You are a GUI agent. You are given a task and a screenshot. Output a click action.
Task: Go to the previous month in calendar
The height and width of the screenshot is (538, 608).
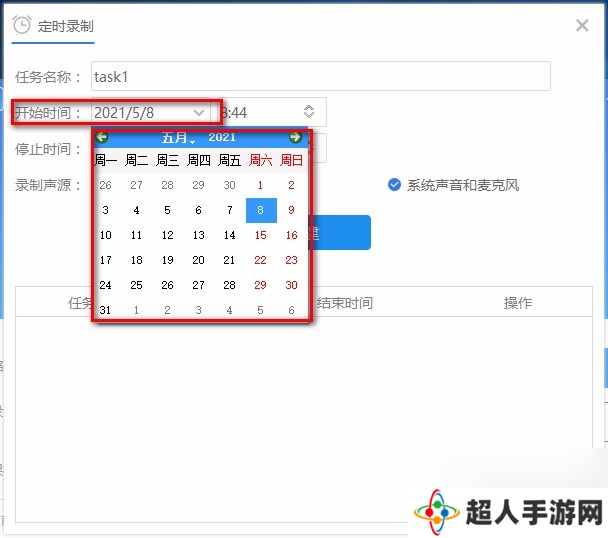pos(102,137)
